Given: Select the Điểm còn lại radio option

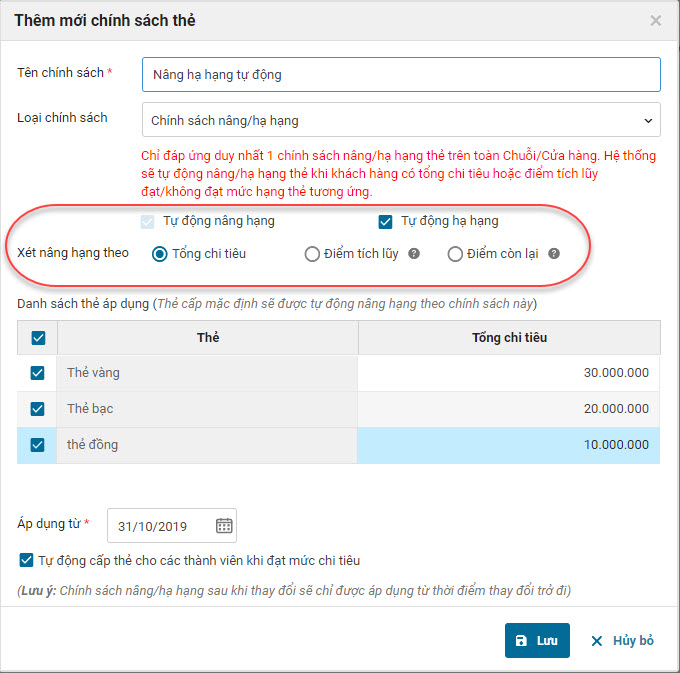Looking at the screenshot, I should [455, 254].
